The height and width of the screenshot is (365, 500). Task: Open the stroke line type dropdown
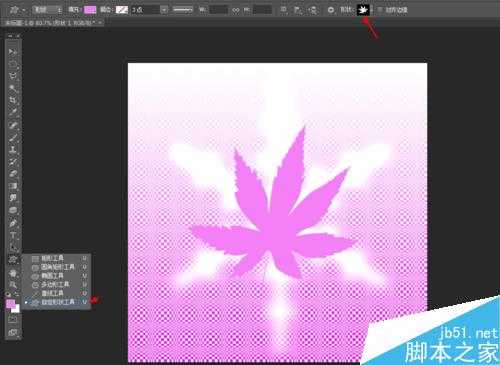point(183,10)
